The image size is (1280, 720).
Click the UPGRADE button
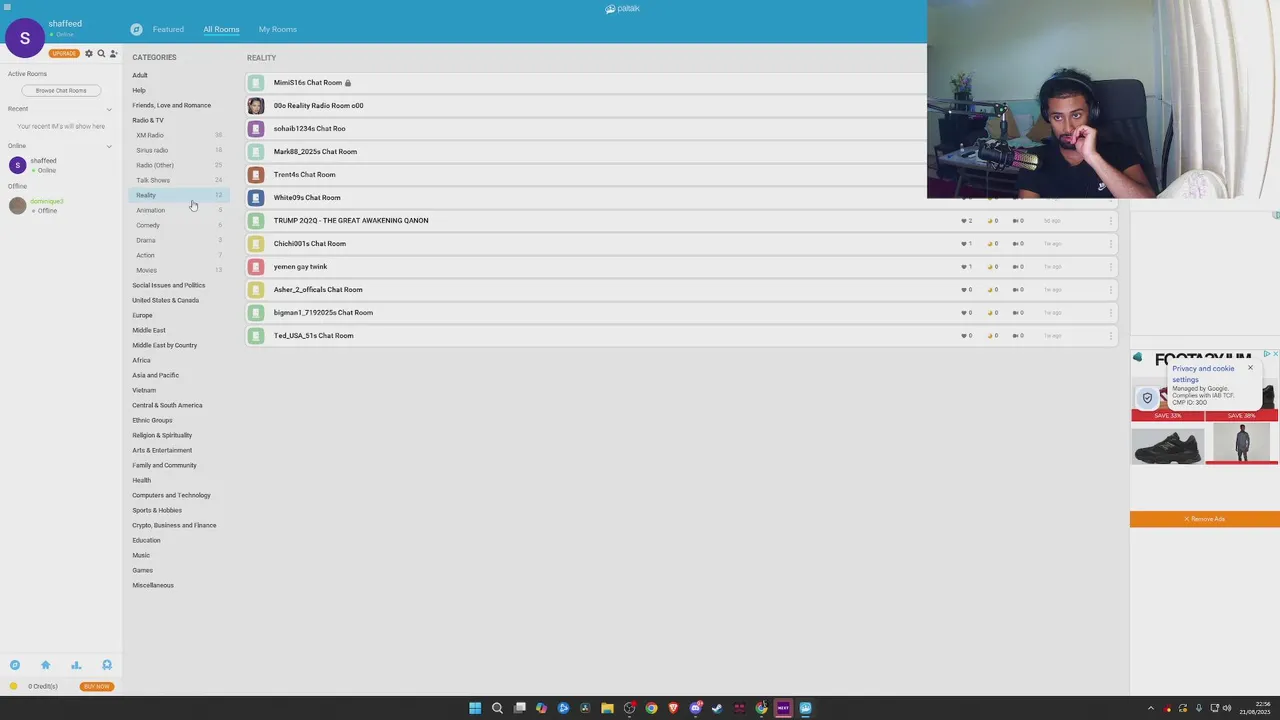click(64, 53)
